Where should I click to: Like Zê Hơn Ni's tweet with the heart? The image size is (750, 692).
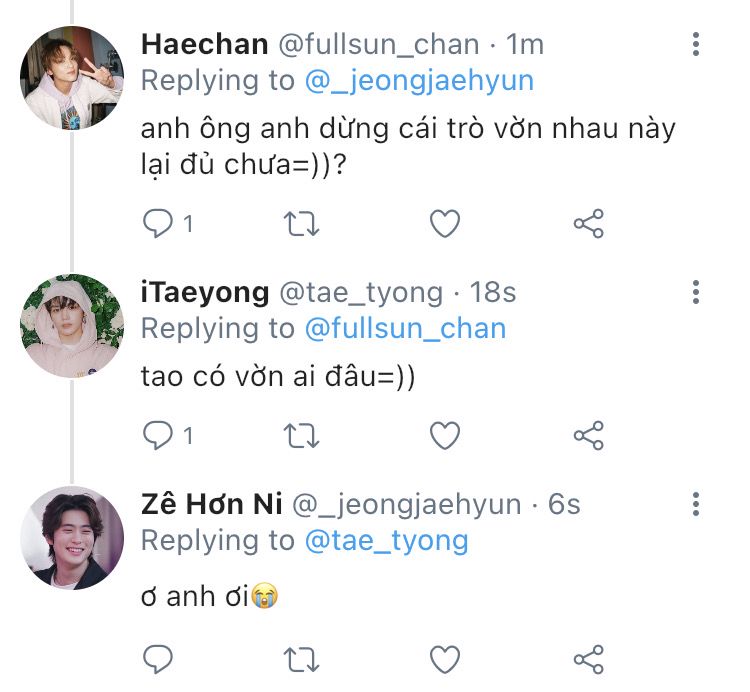tap(445, 658)
